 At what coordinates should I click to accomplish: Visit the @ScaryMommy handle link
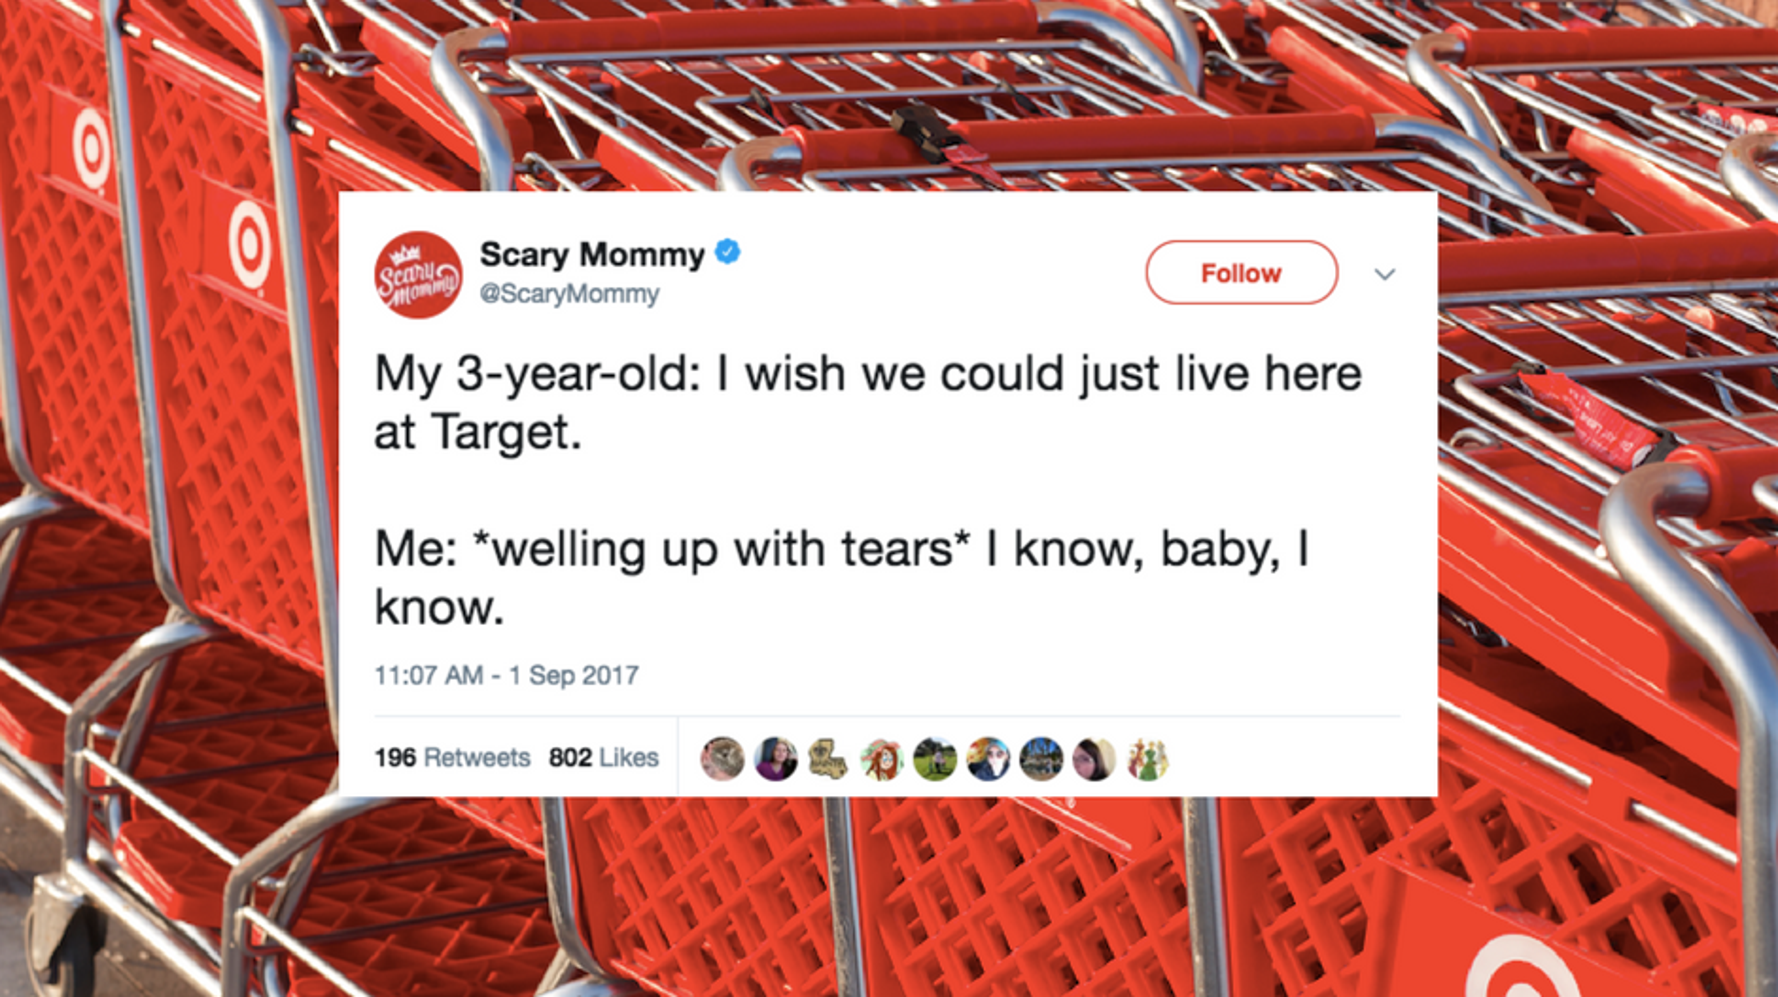tap(570, 294)
